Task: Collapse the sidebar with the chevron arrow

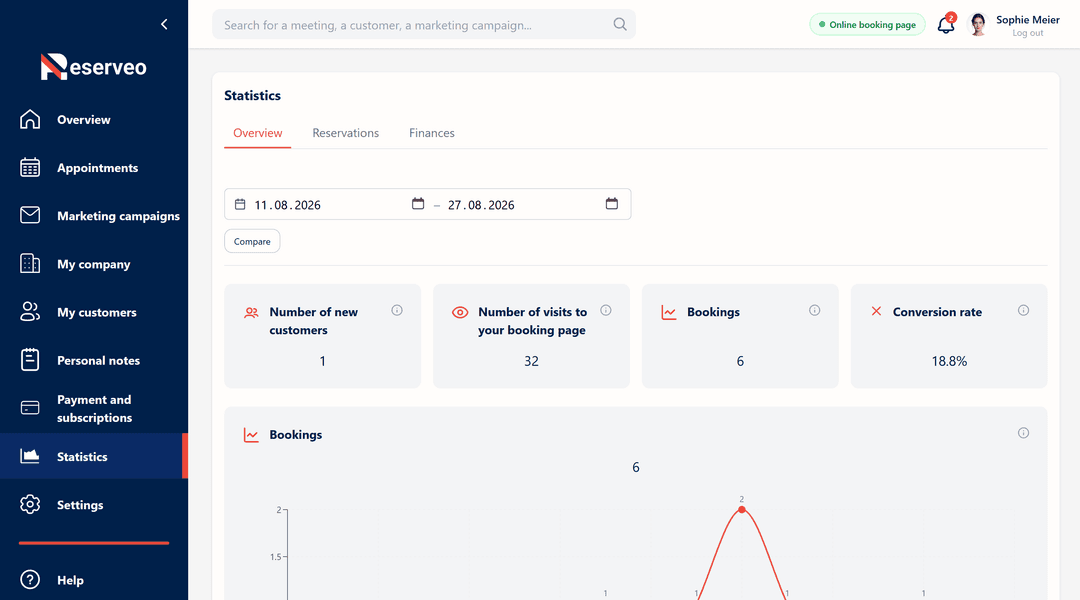Action: point(164,24)
